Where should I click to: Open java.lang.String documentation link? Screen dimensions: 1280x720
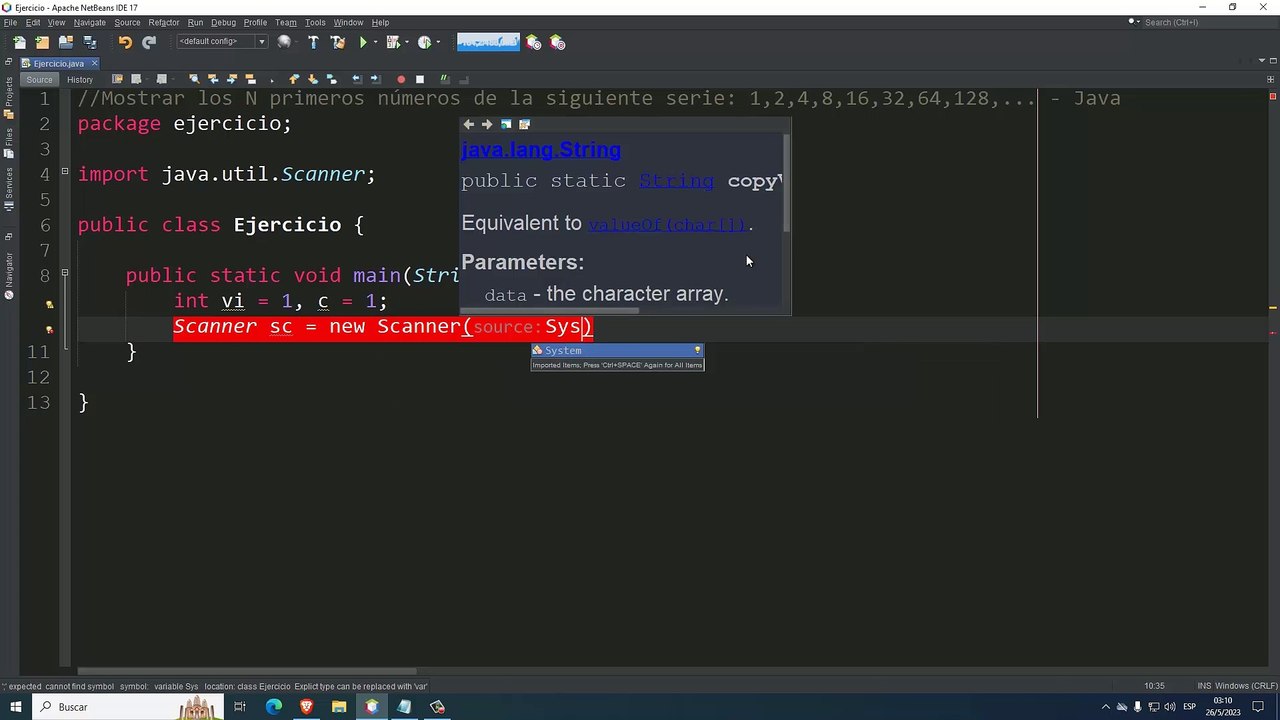(x=541, y=150)
